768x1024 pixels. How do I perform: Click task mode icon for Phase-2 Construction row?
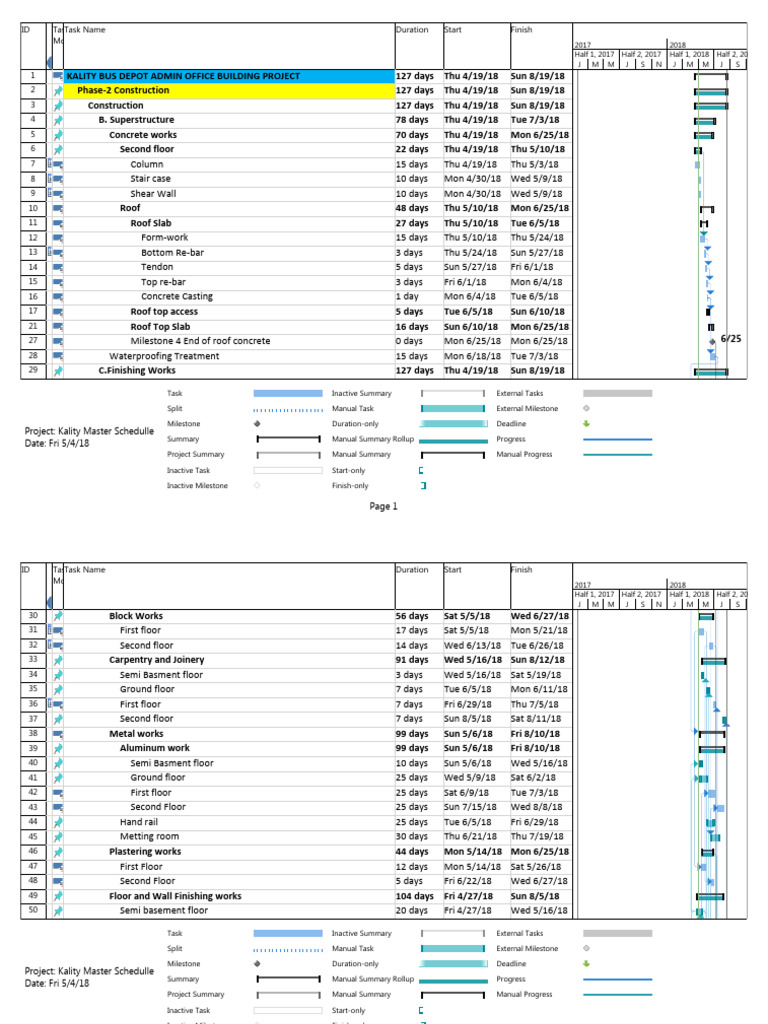[58, 91]
